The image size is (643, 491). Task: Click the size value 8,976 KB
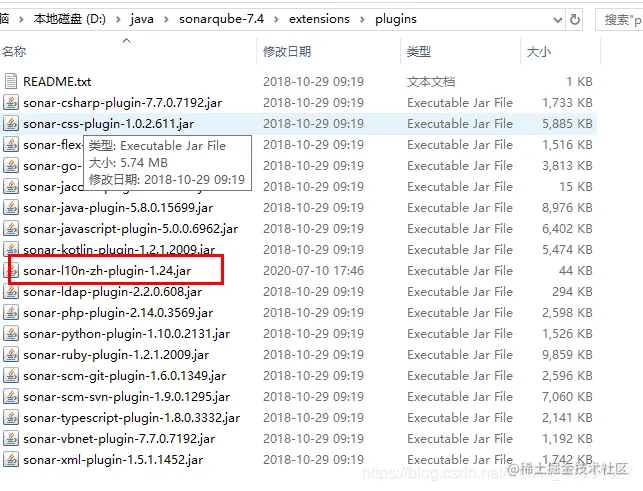point(567,208)
